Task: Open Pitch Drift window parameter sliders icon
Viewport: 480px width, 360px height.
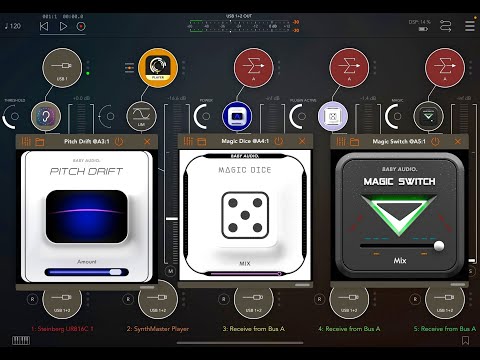Action: pos(26,142)
